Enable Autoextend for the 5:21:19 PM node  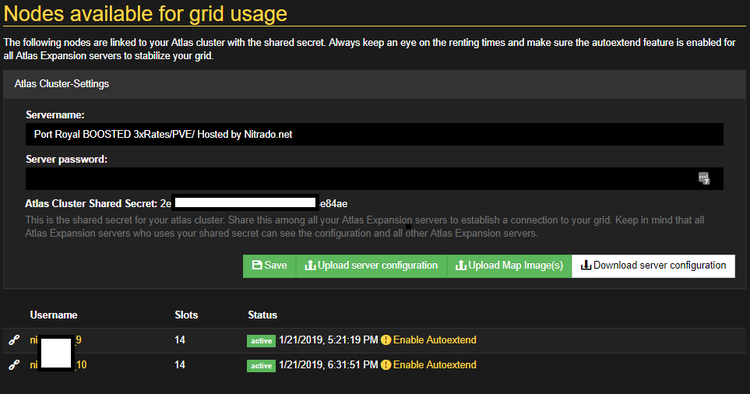[x=434, y=340]
